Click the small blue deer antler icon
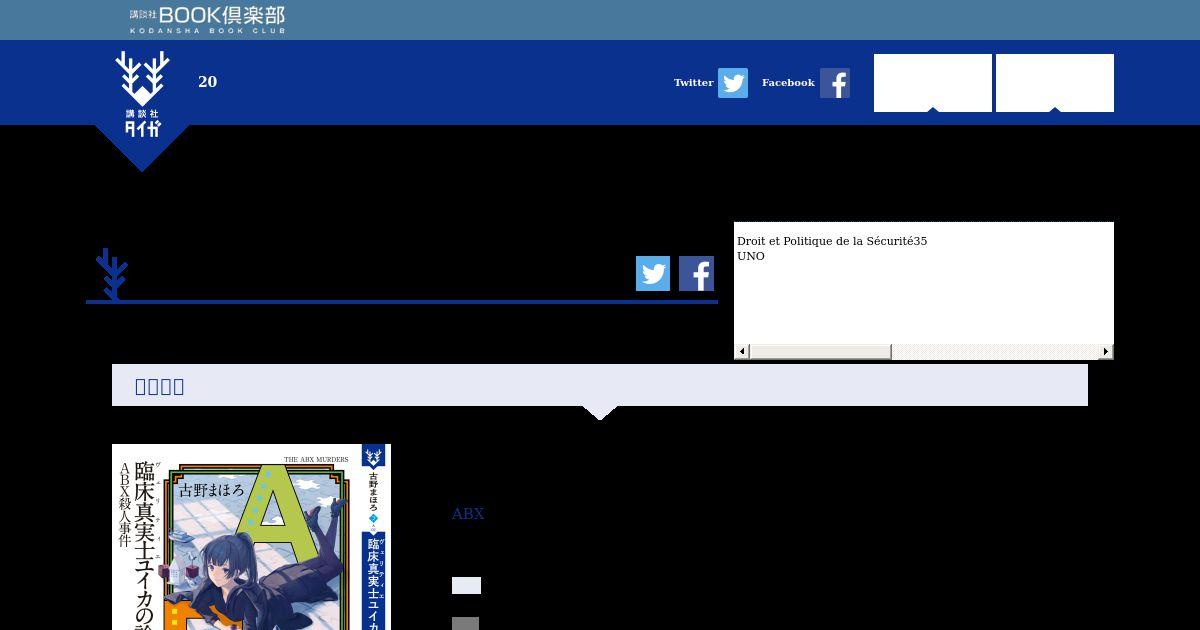Viewport: 1200px width, 630px height. tap(111, 274)
